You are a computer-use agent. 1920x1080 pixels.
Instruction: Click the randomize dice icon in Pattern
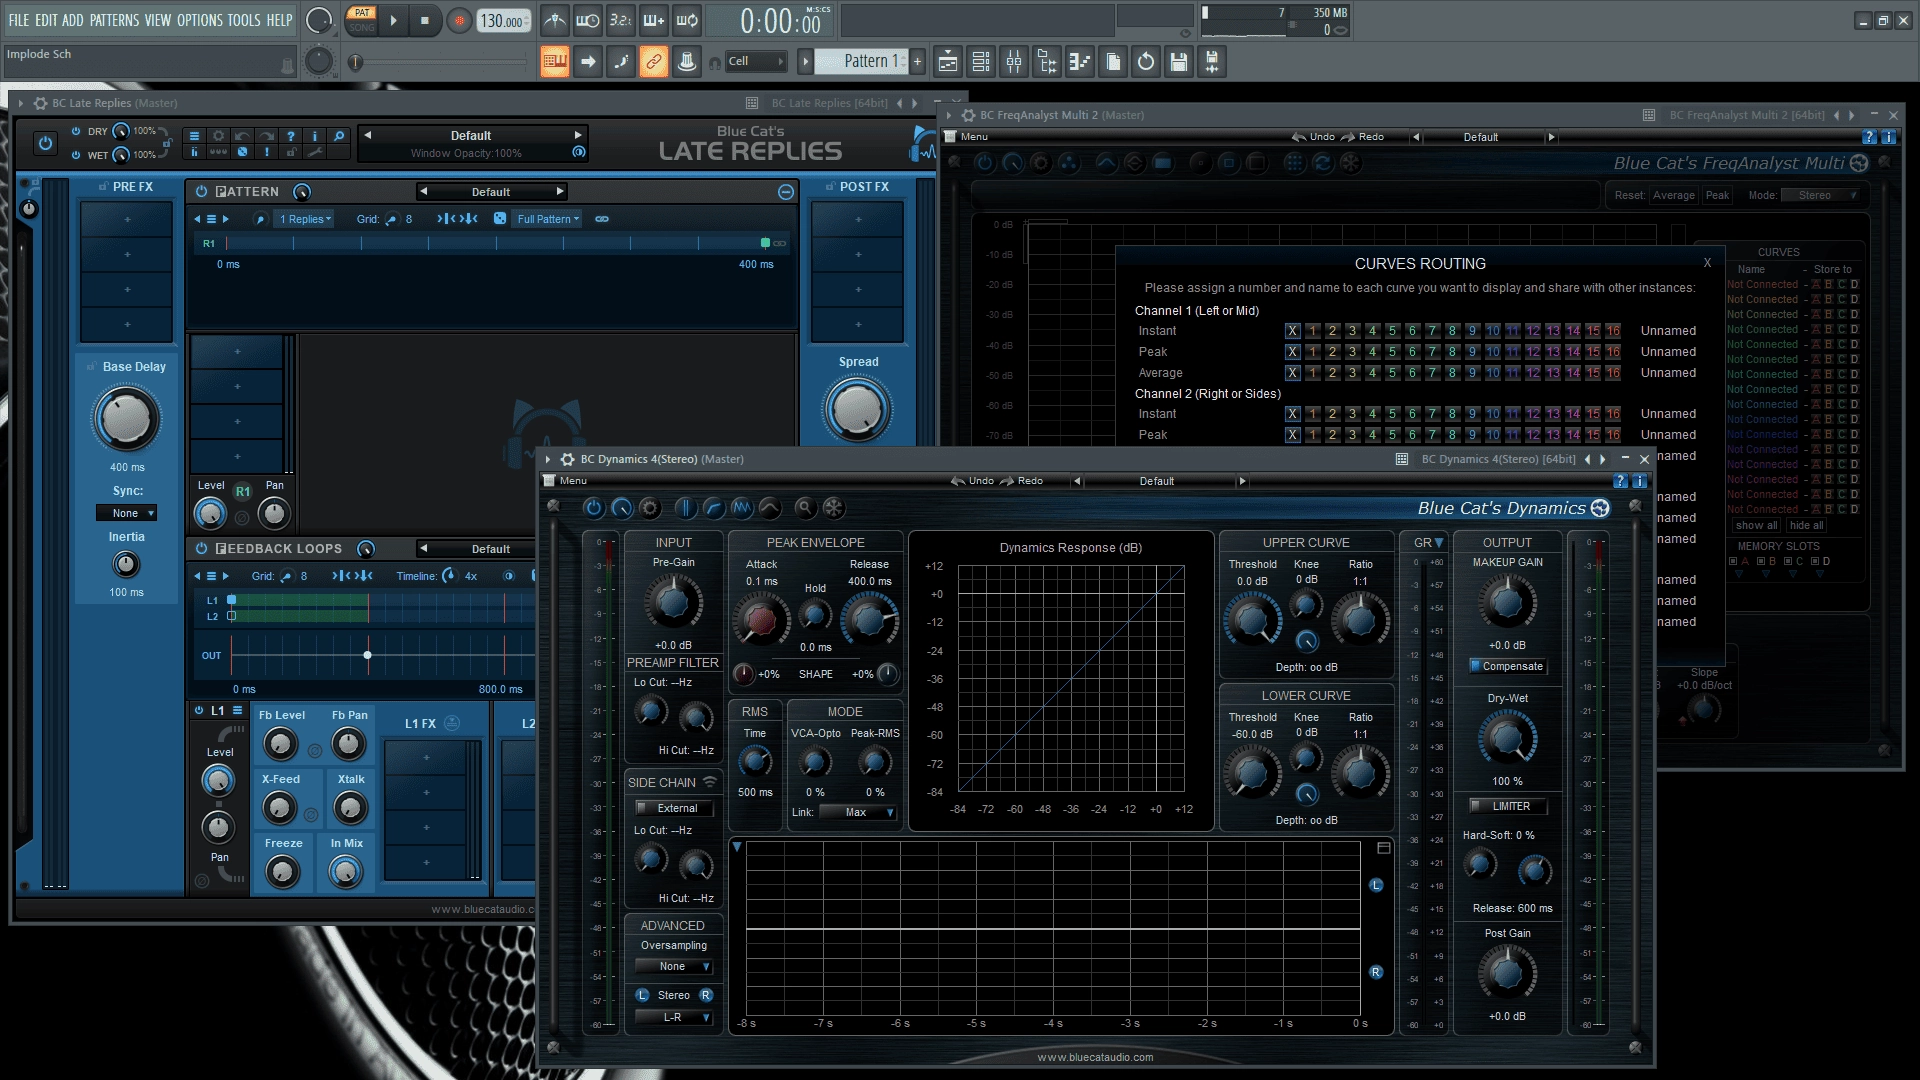coord(500,218)
